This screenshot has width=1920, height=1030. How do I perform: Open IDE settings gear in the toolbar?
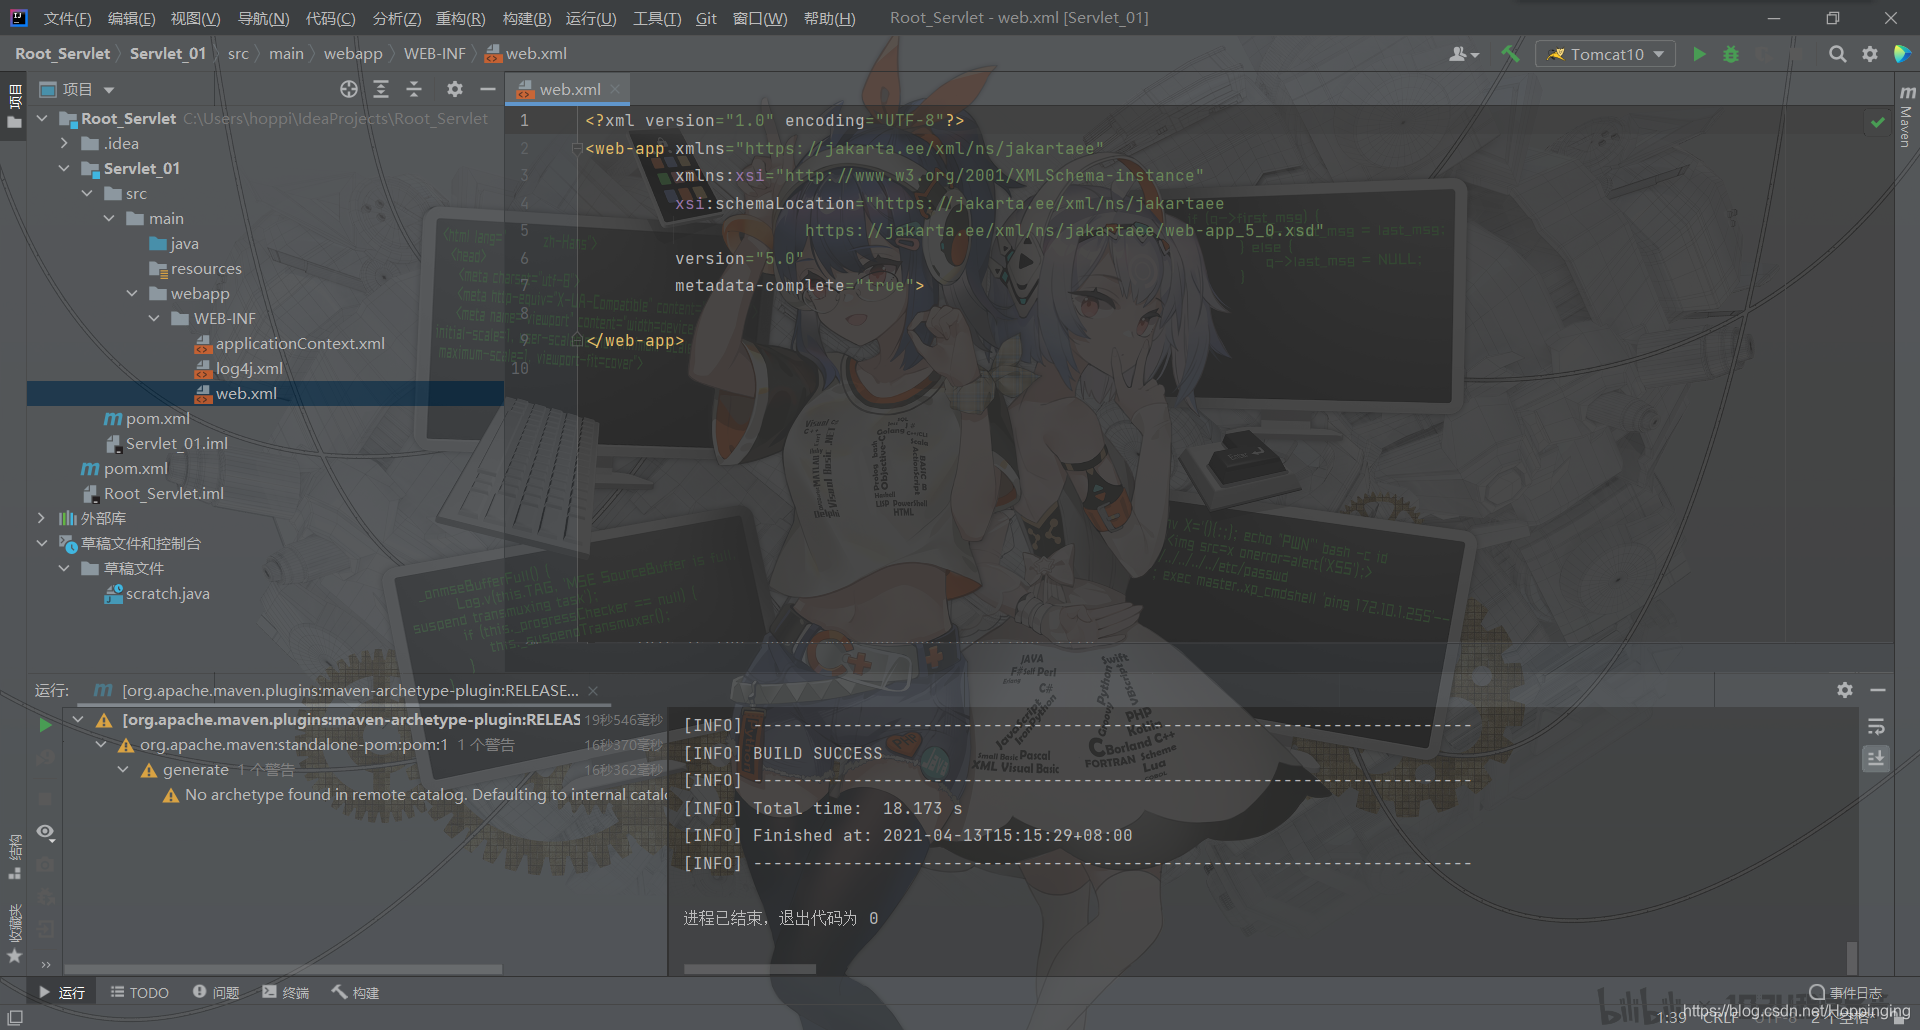click(1870, 54)
